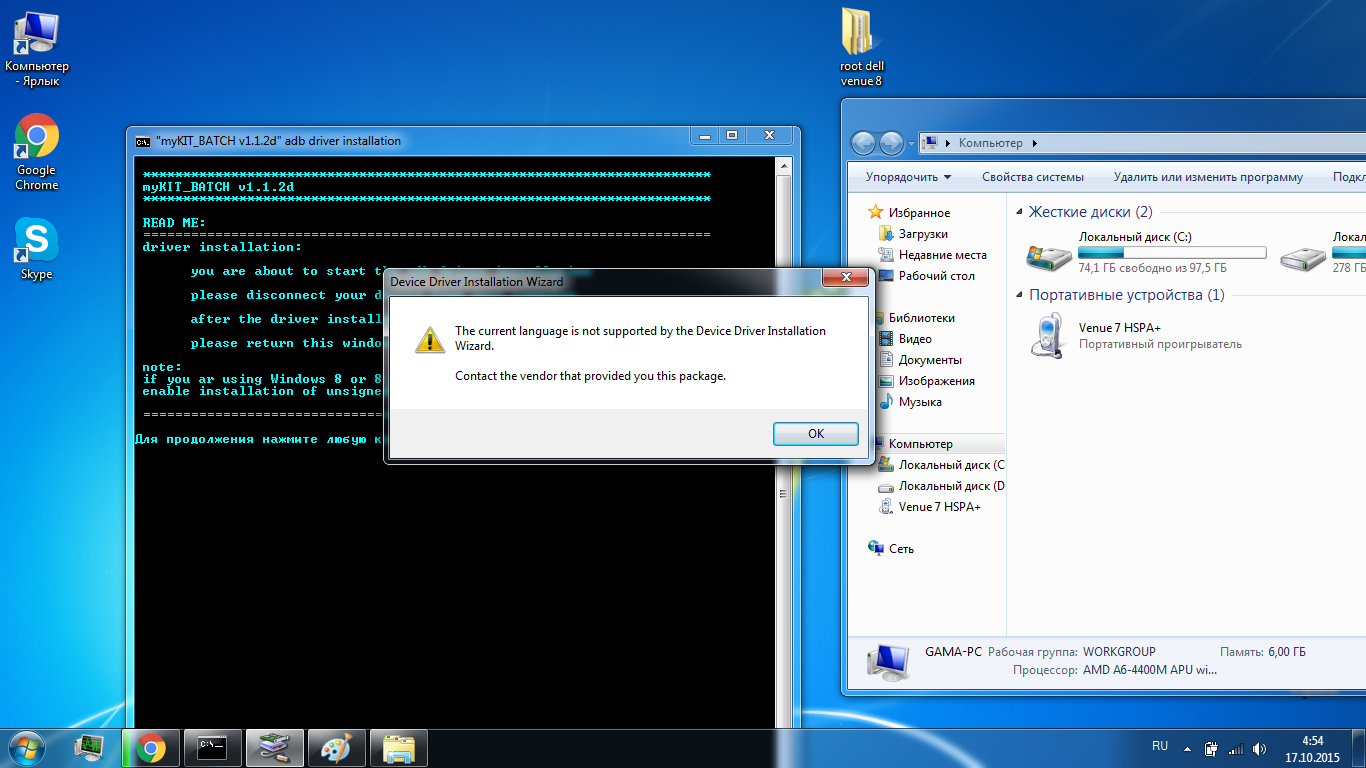This screenshot has height=768, width=1366.
Task: Open the command prompt taskbar button
Action: (x=213, y=747)
